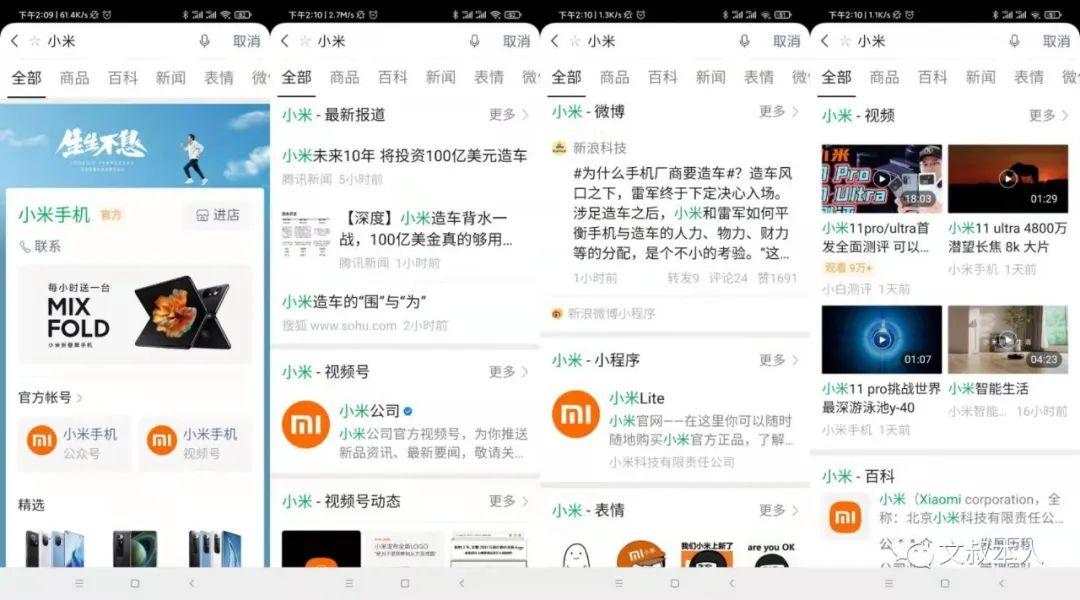1080x600 pixels.
Task: Open the 新浪科技 weibo post about 造车
Action: point(683,214)
